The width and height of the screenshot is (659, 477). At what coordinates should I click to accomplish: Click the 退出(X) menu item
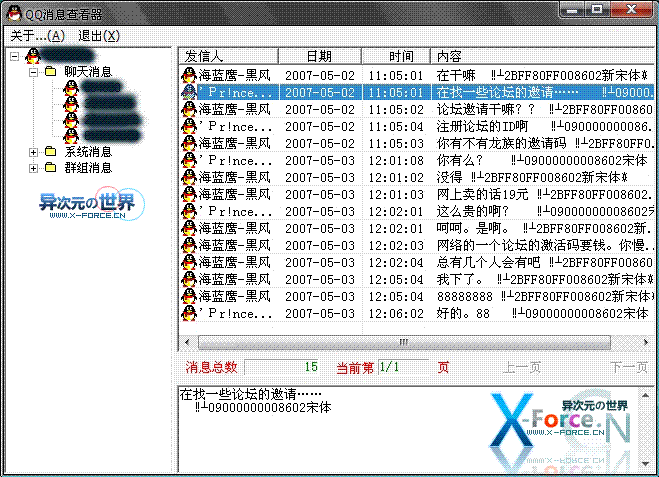[99, 36]
